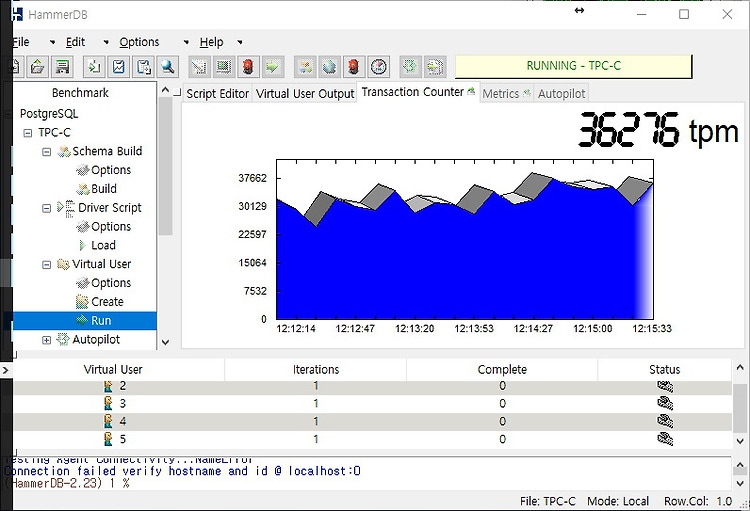The image size is (750, 511).
Task: Click benchmark tree scroll up arrow
Action: (165, 90)
